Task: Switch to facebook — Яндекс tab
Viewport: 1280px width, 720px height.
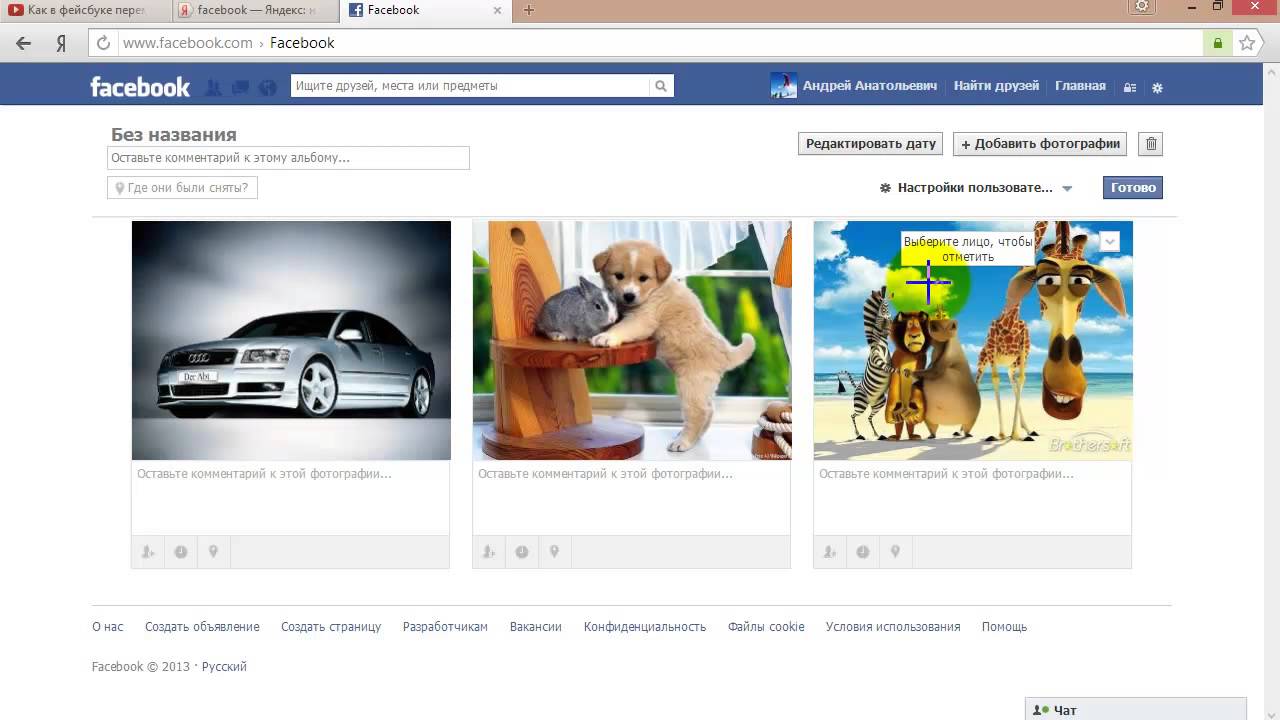Action: [255, 10]
